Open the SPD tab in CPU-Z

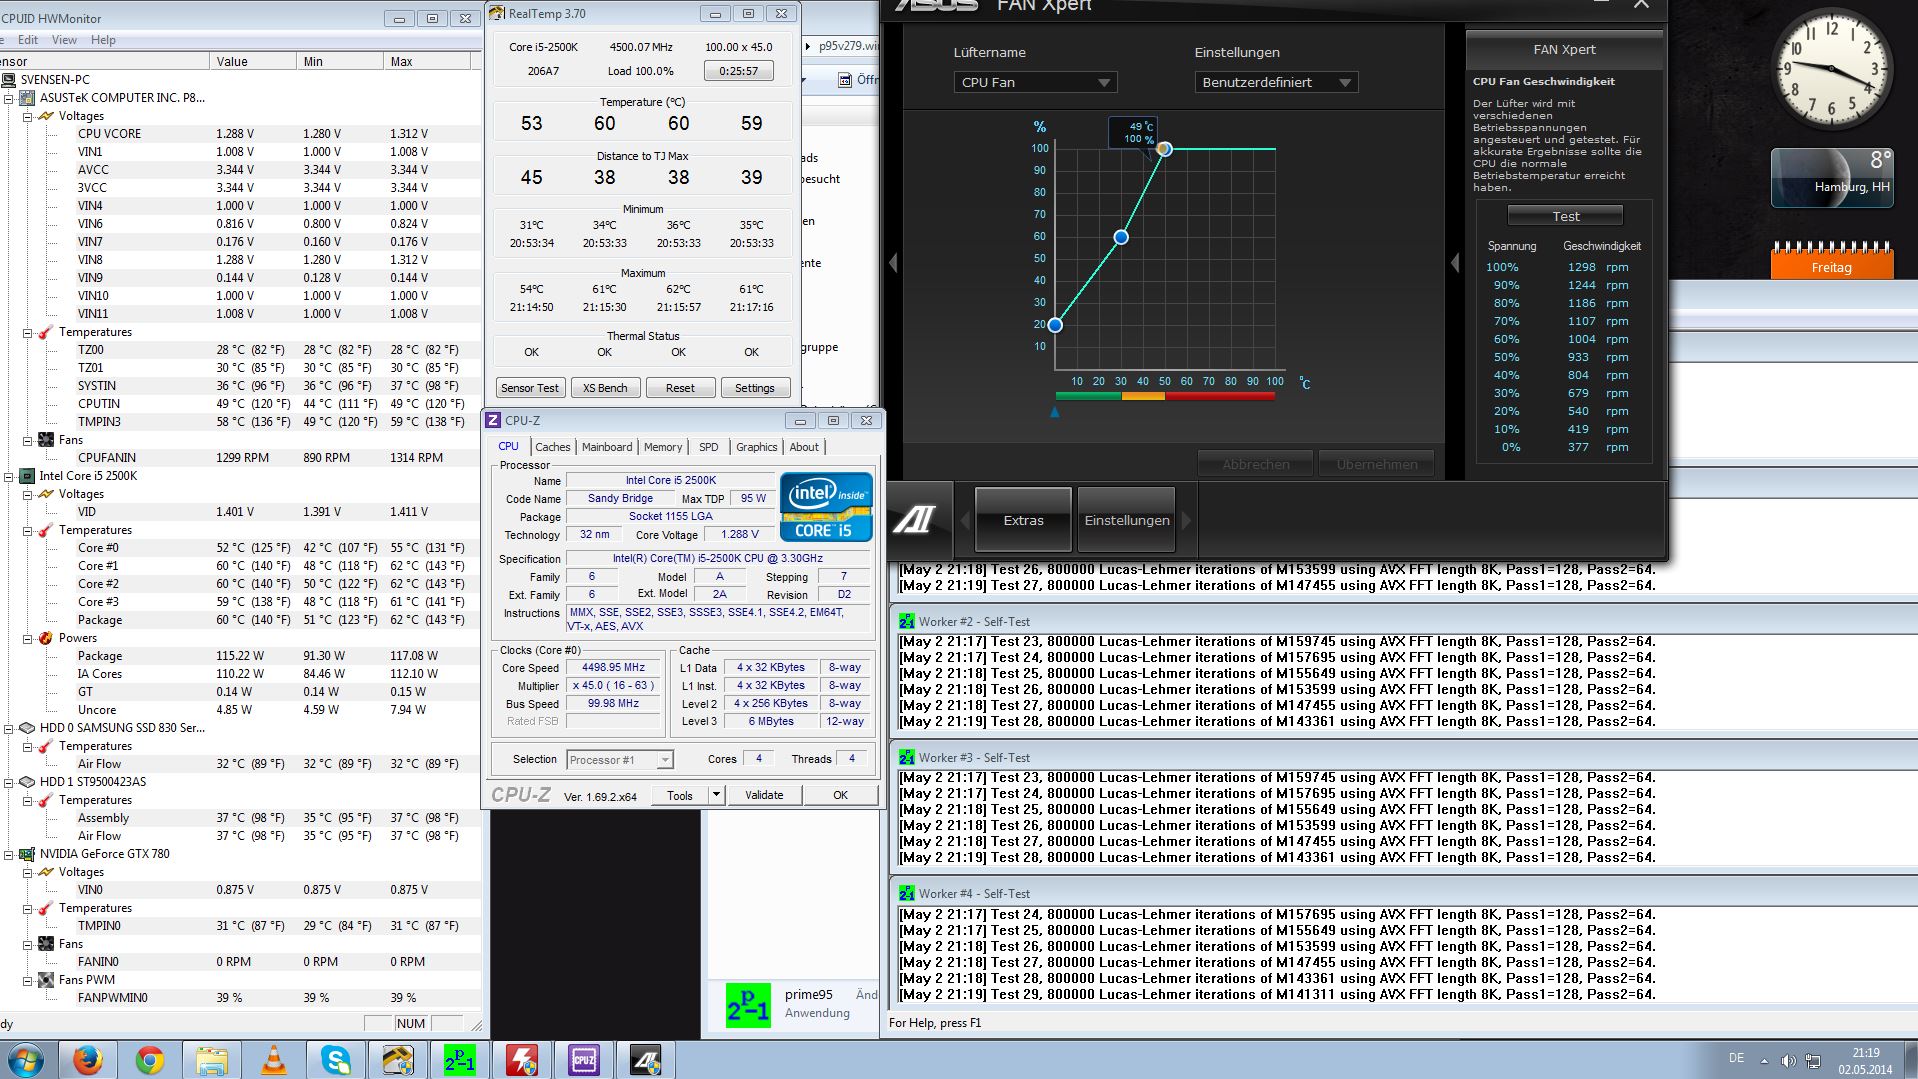(x=709, y=447)
